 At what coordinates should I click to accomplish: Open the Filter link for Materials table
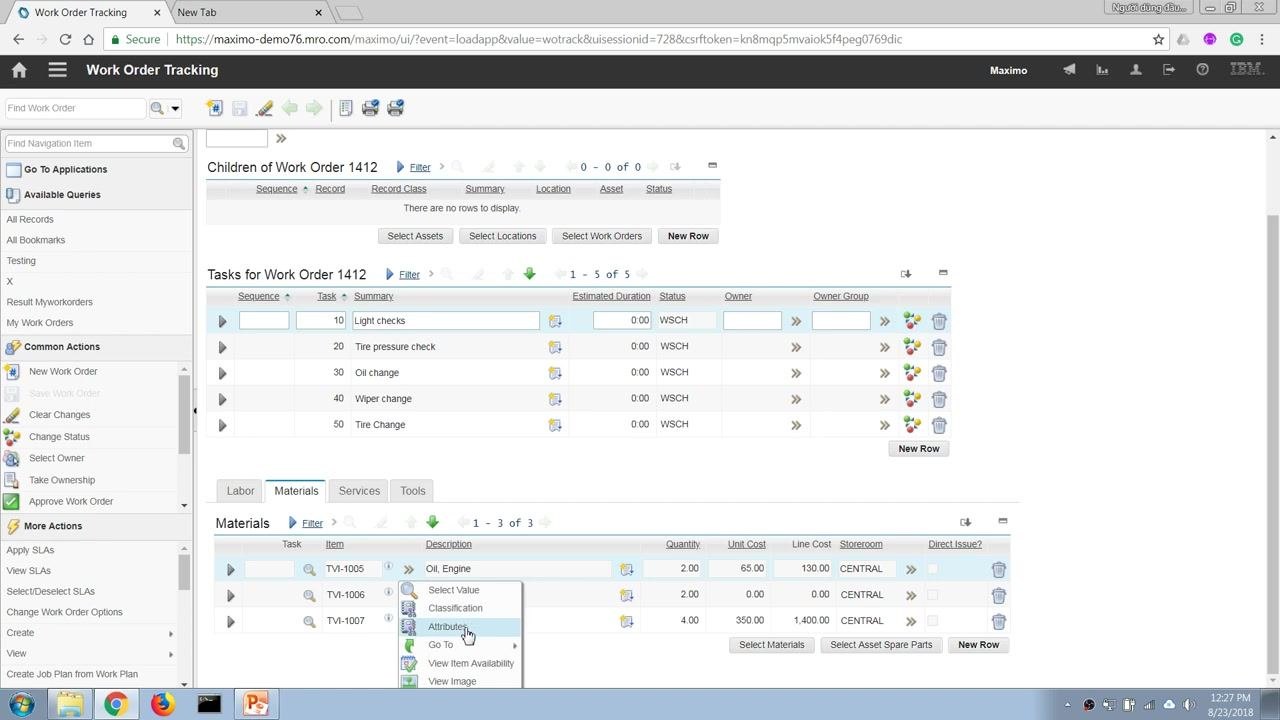(x=312, y=523)
